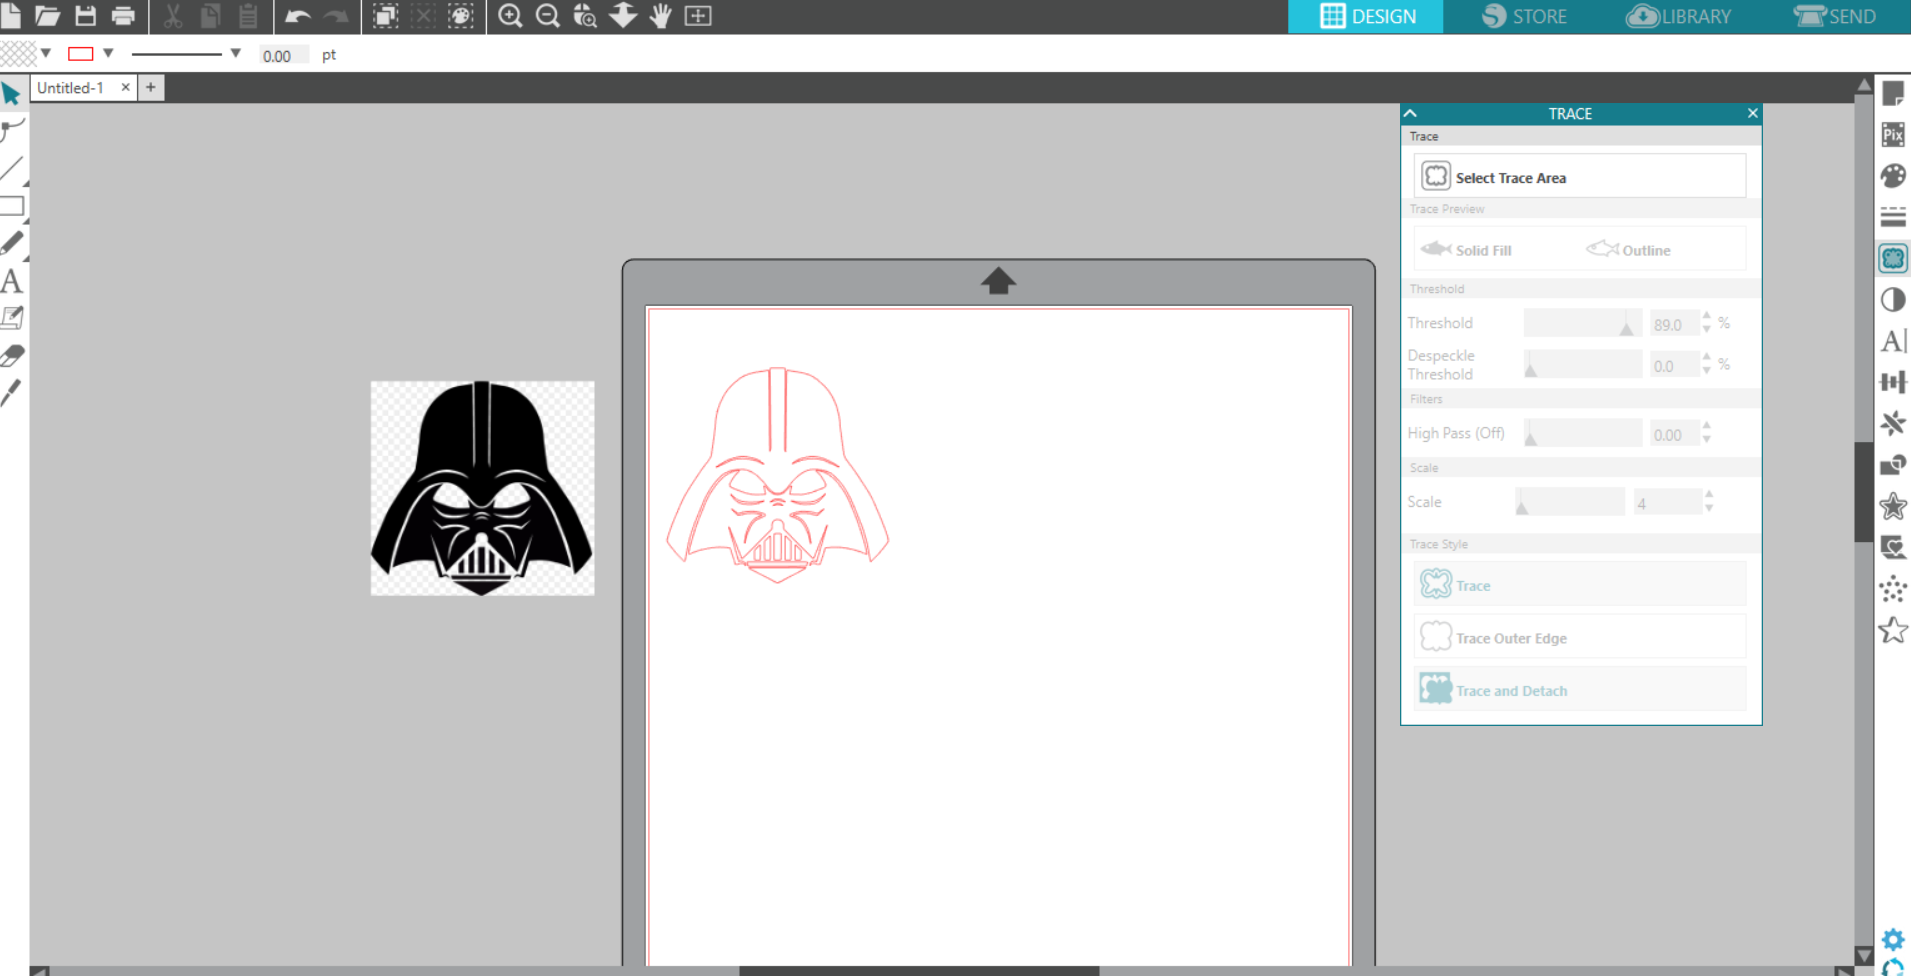
Task: Switch trace preview to Outline
Action: click(x=1628, y=250)
